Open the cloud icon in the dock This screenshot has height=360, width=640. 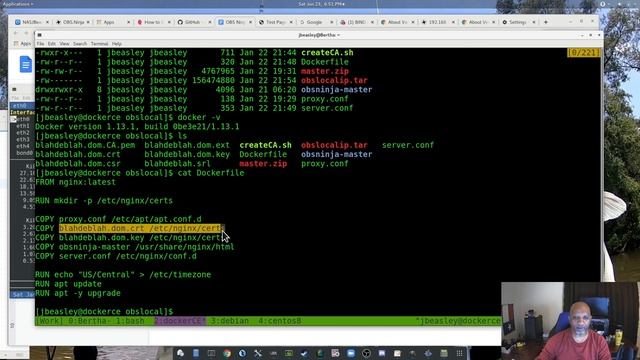180,353
